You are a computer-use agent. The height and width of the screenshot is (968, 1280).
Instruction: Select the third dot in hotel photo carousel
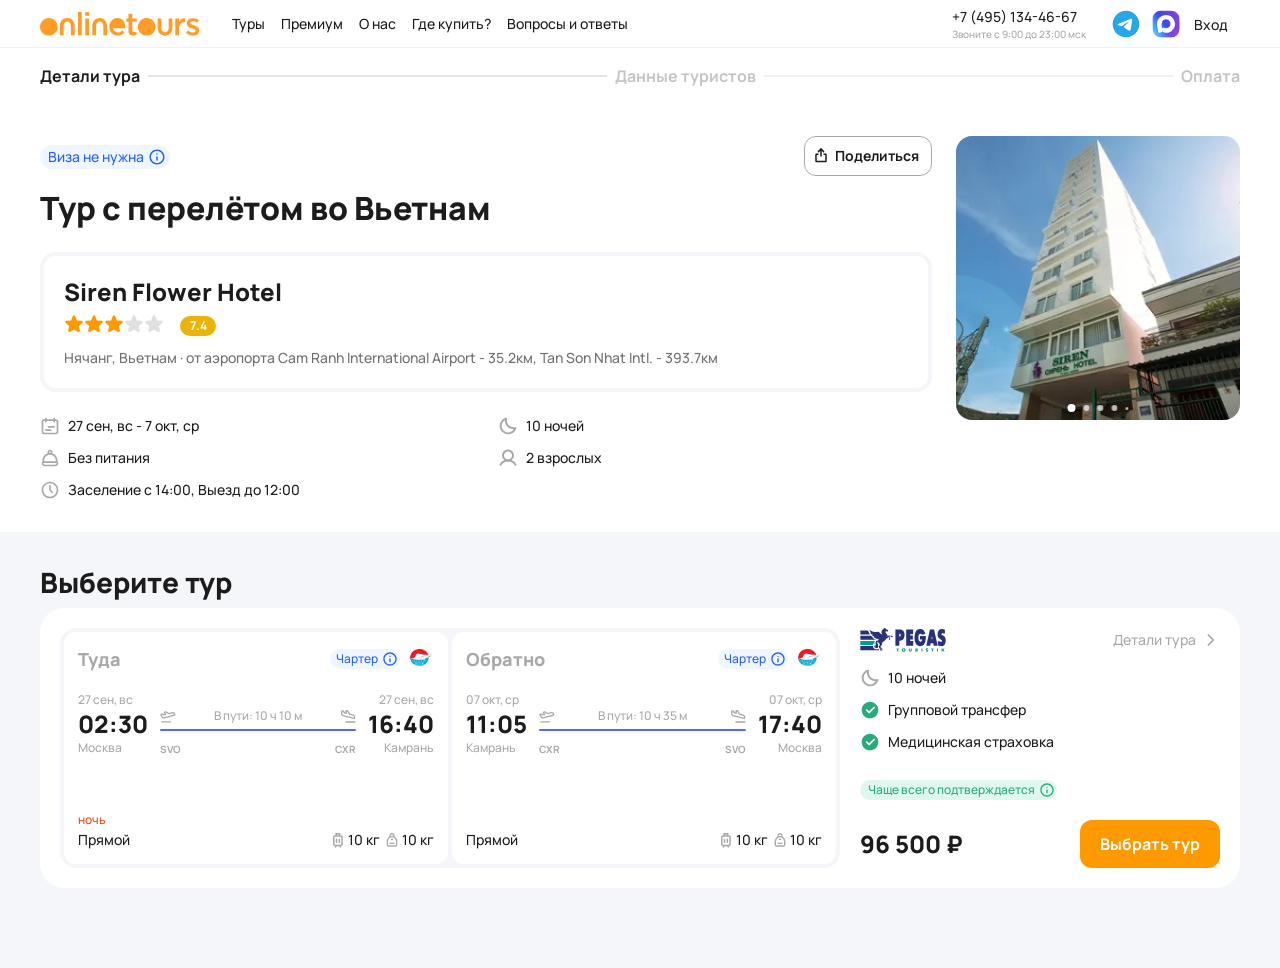(x=1100, y=408)
